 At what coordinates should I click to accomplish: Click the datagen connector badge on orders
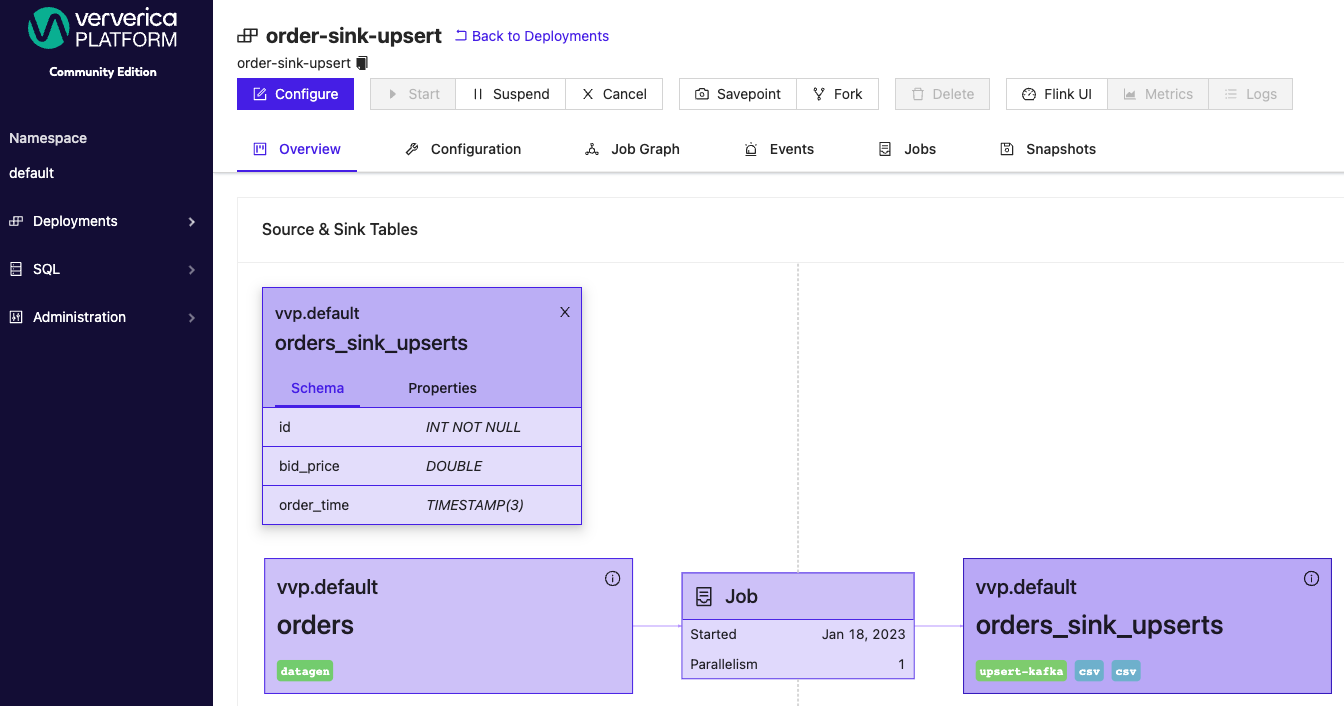pyautogui.click(x=305, y=670)
